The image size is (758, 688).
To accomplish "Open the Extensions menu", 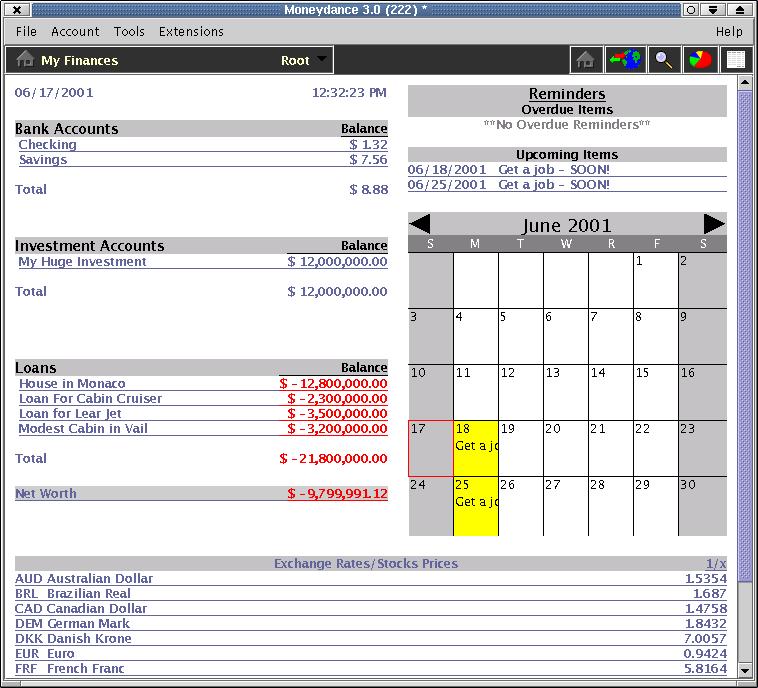I will click(x=191, y=31).
